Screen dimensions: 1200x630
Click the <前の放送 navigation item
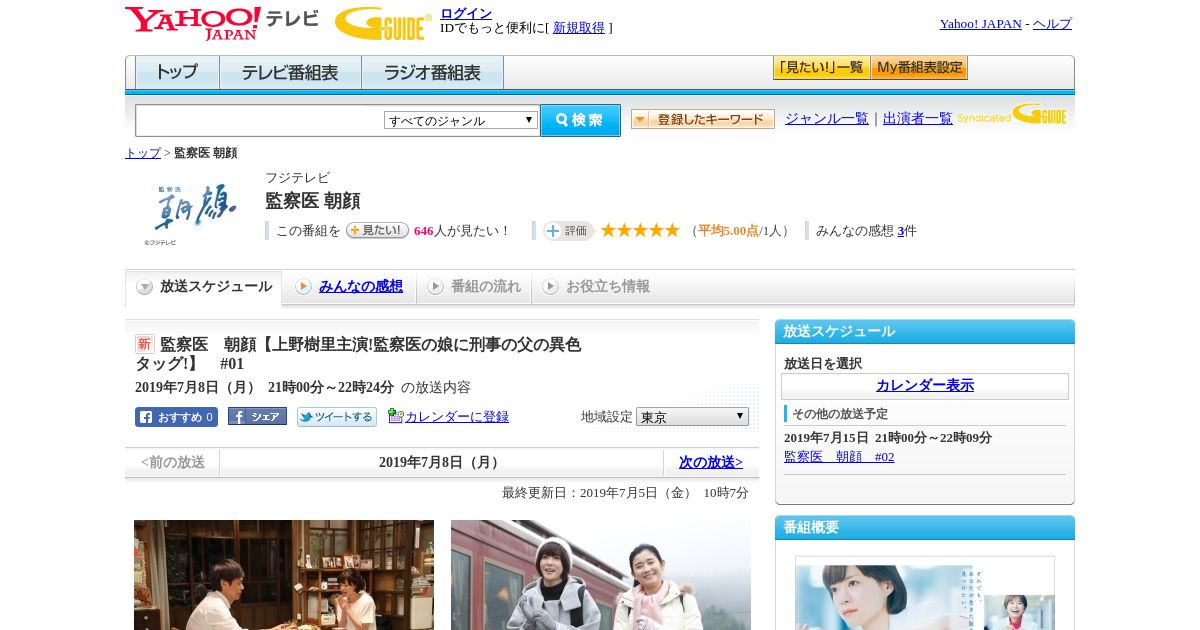pyautogui.click(x=173, y=462)
